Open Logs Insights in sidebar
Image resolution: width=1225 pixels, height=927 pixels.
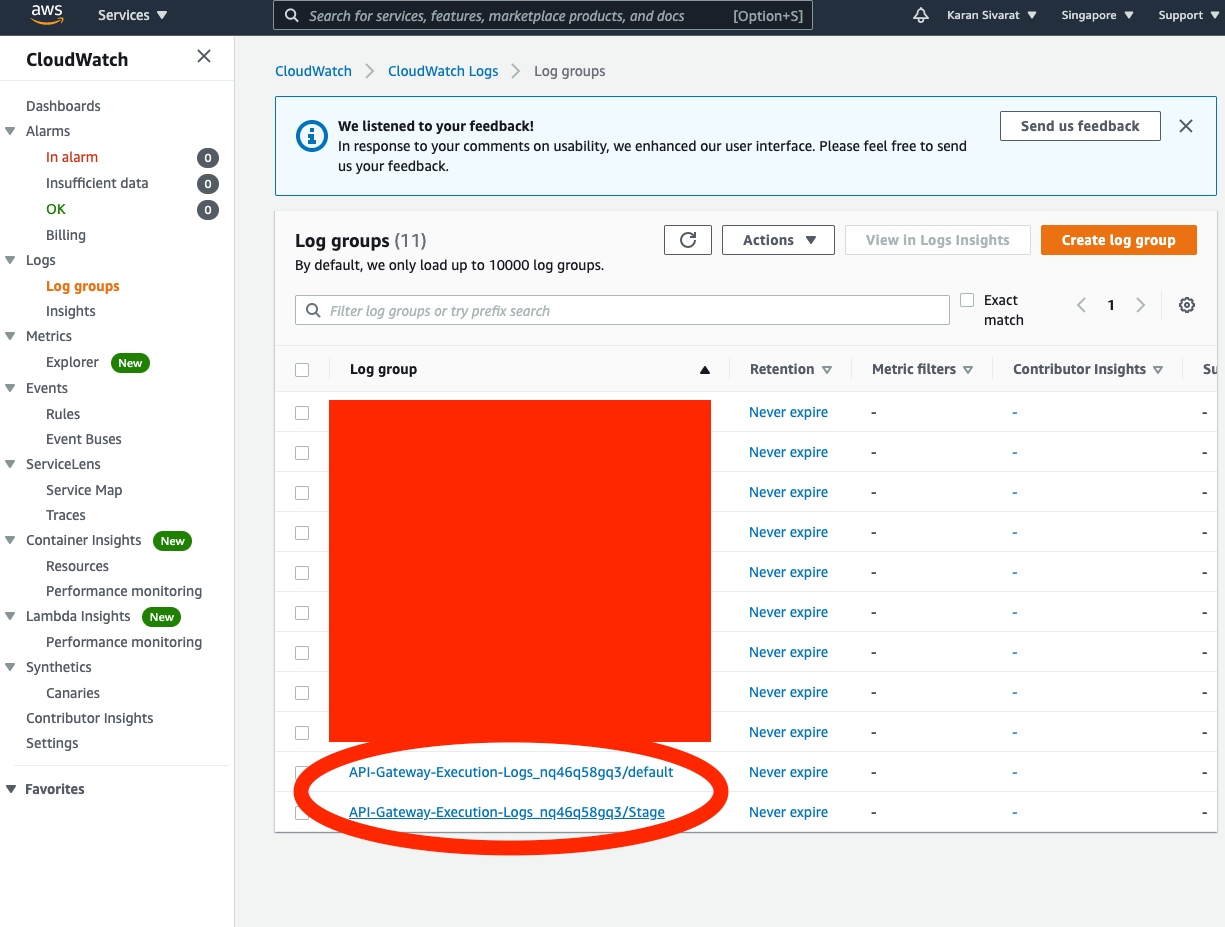(x=71, y=311)
